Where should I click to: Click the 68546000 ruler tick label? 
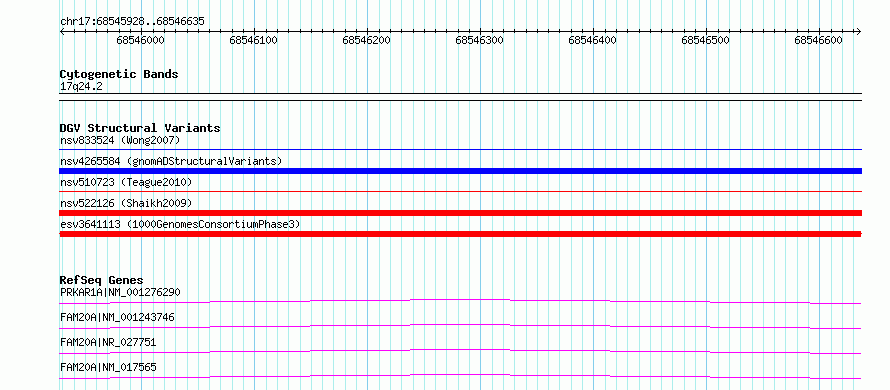(140, 40)
